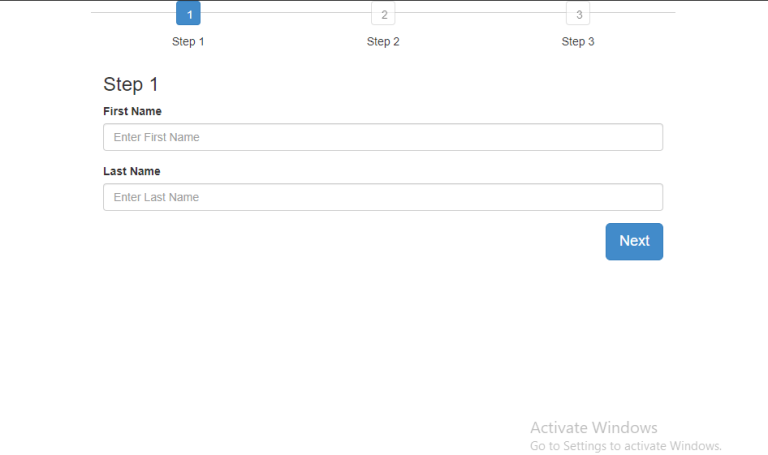
Task: Click the connector line between steps 1 and 2
Action: pyautogui.click(x=285, y=13)
